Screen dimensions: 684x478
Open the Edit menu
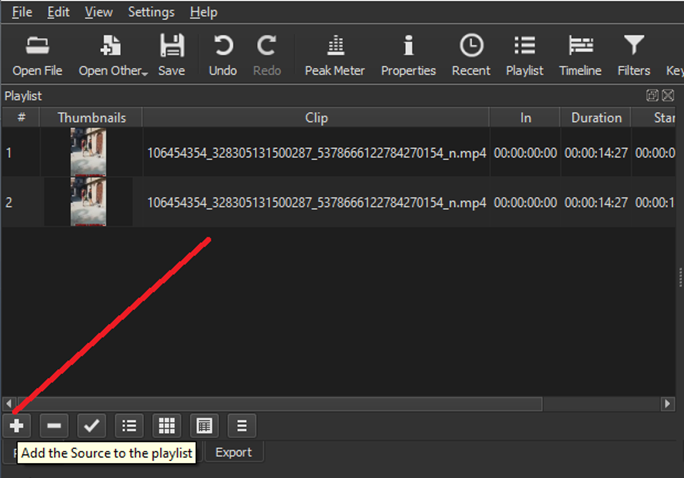pos(58,12)
